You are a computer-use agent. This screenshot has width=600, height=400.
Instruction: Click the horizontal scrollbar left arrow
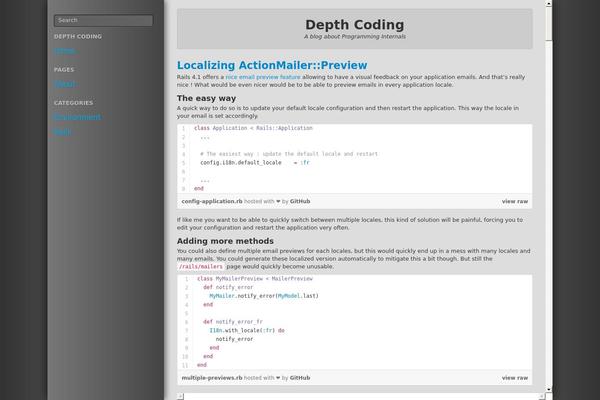coord(181,397)
